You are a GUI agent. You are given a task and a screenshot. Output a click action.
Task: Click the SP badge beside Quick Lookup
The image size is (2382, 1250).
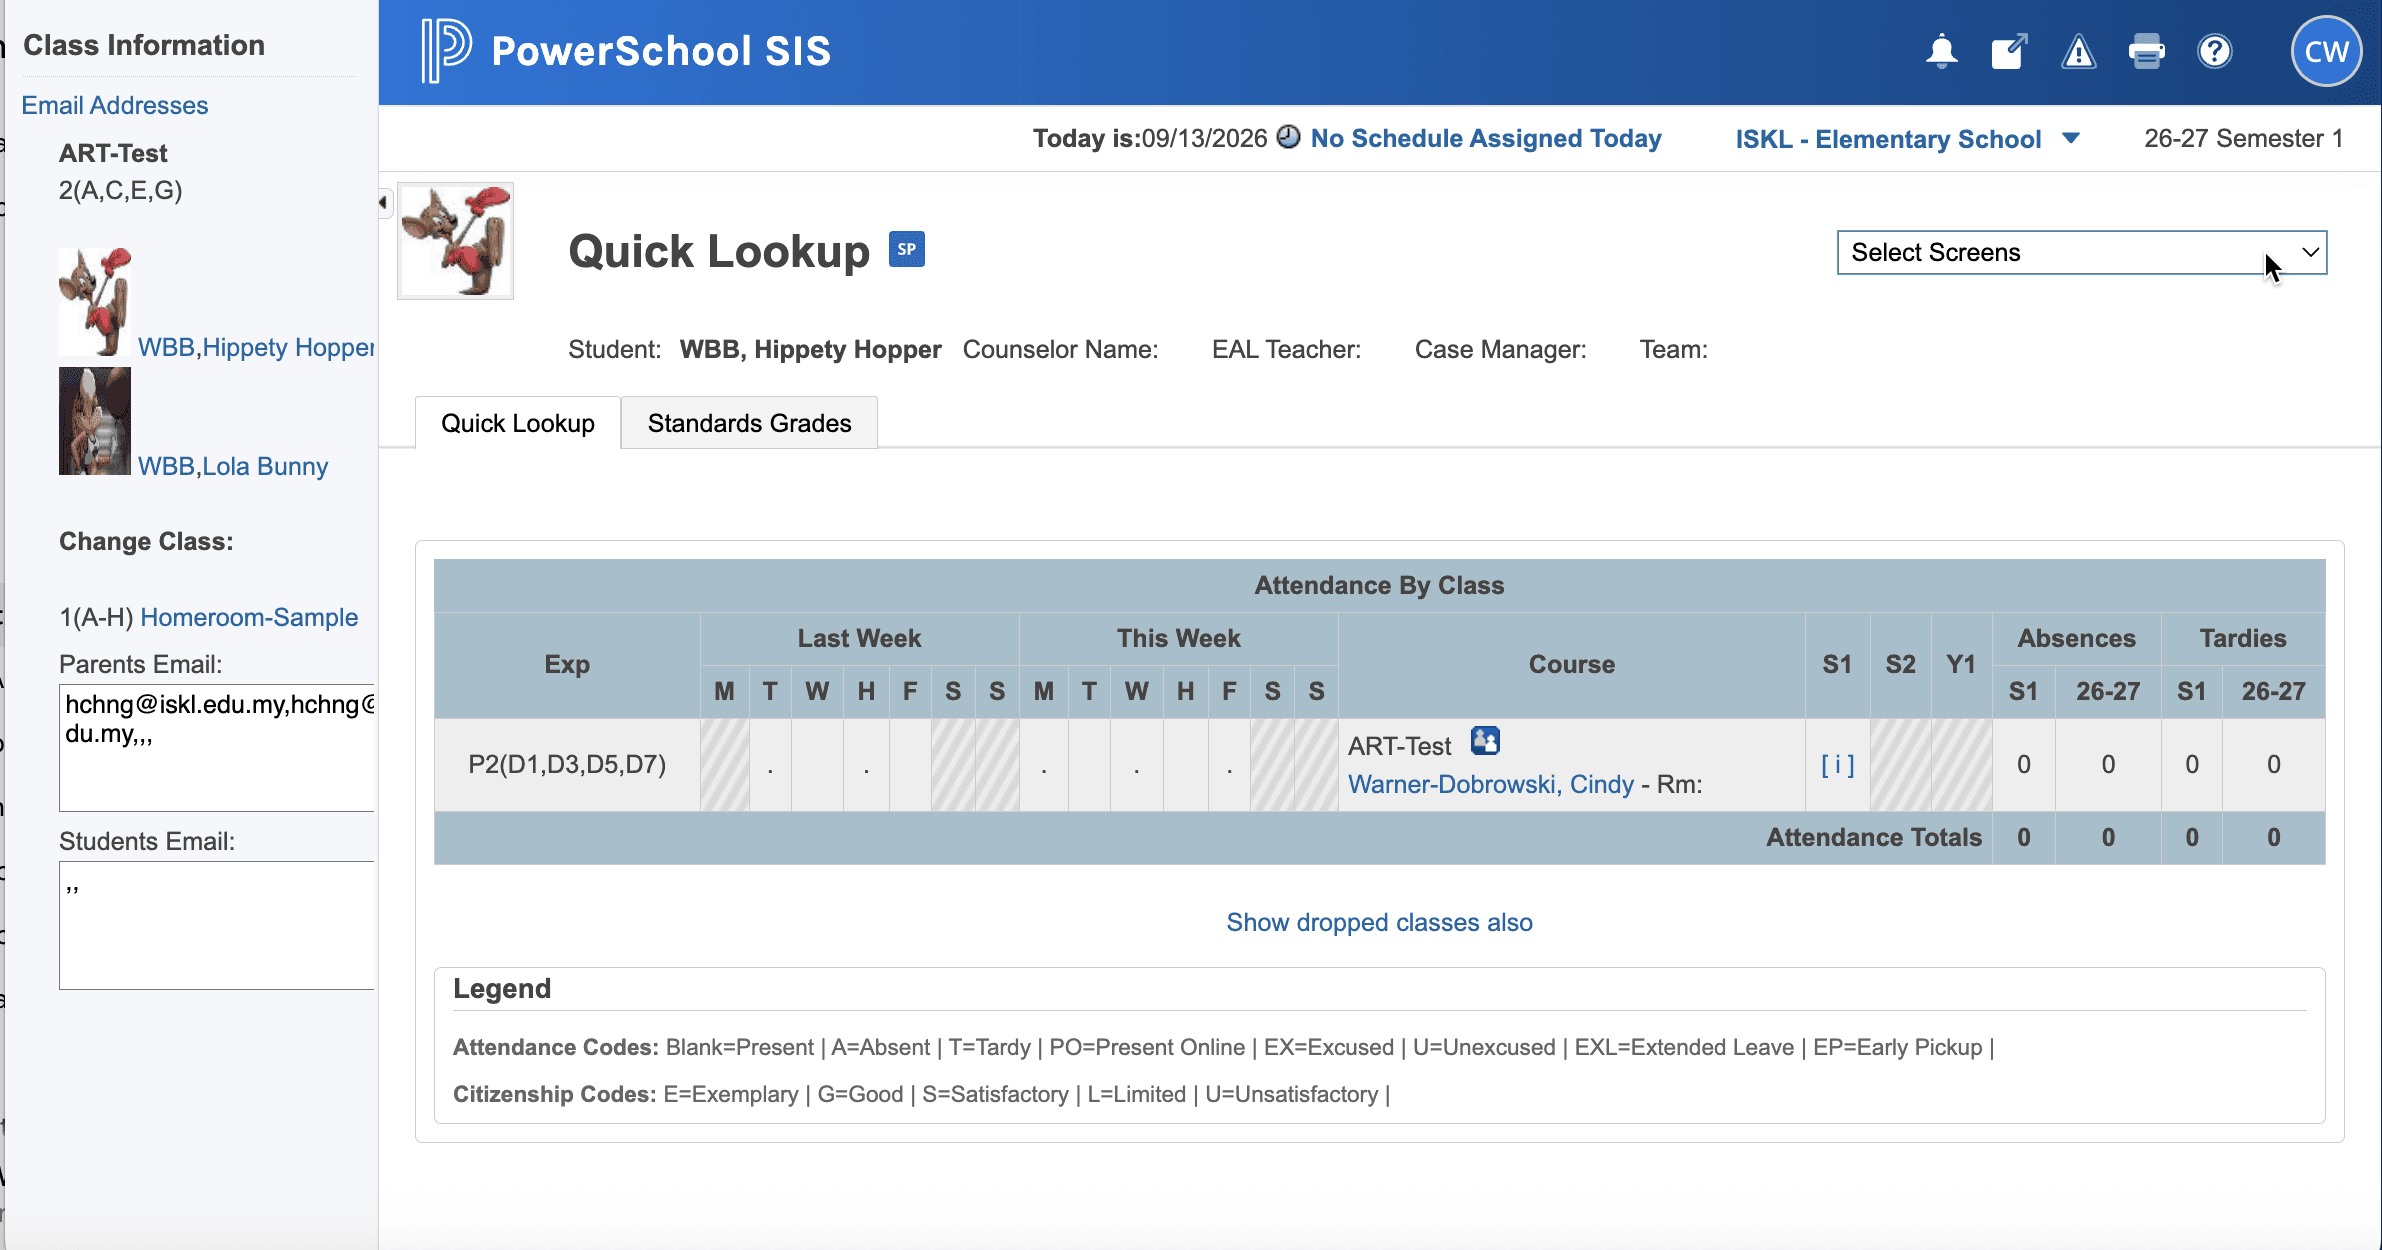pos(907,249)
